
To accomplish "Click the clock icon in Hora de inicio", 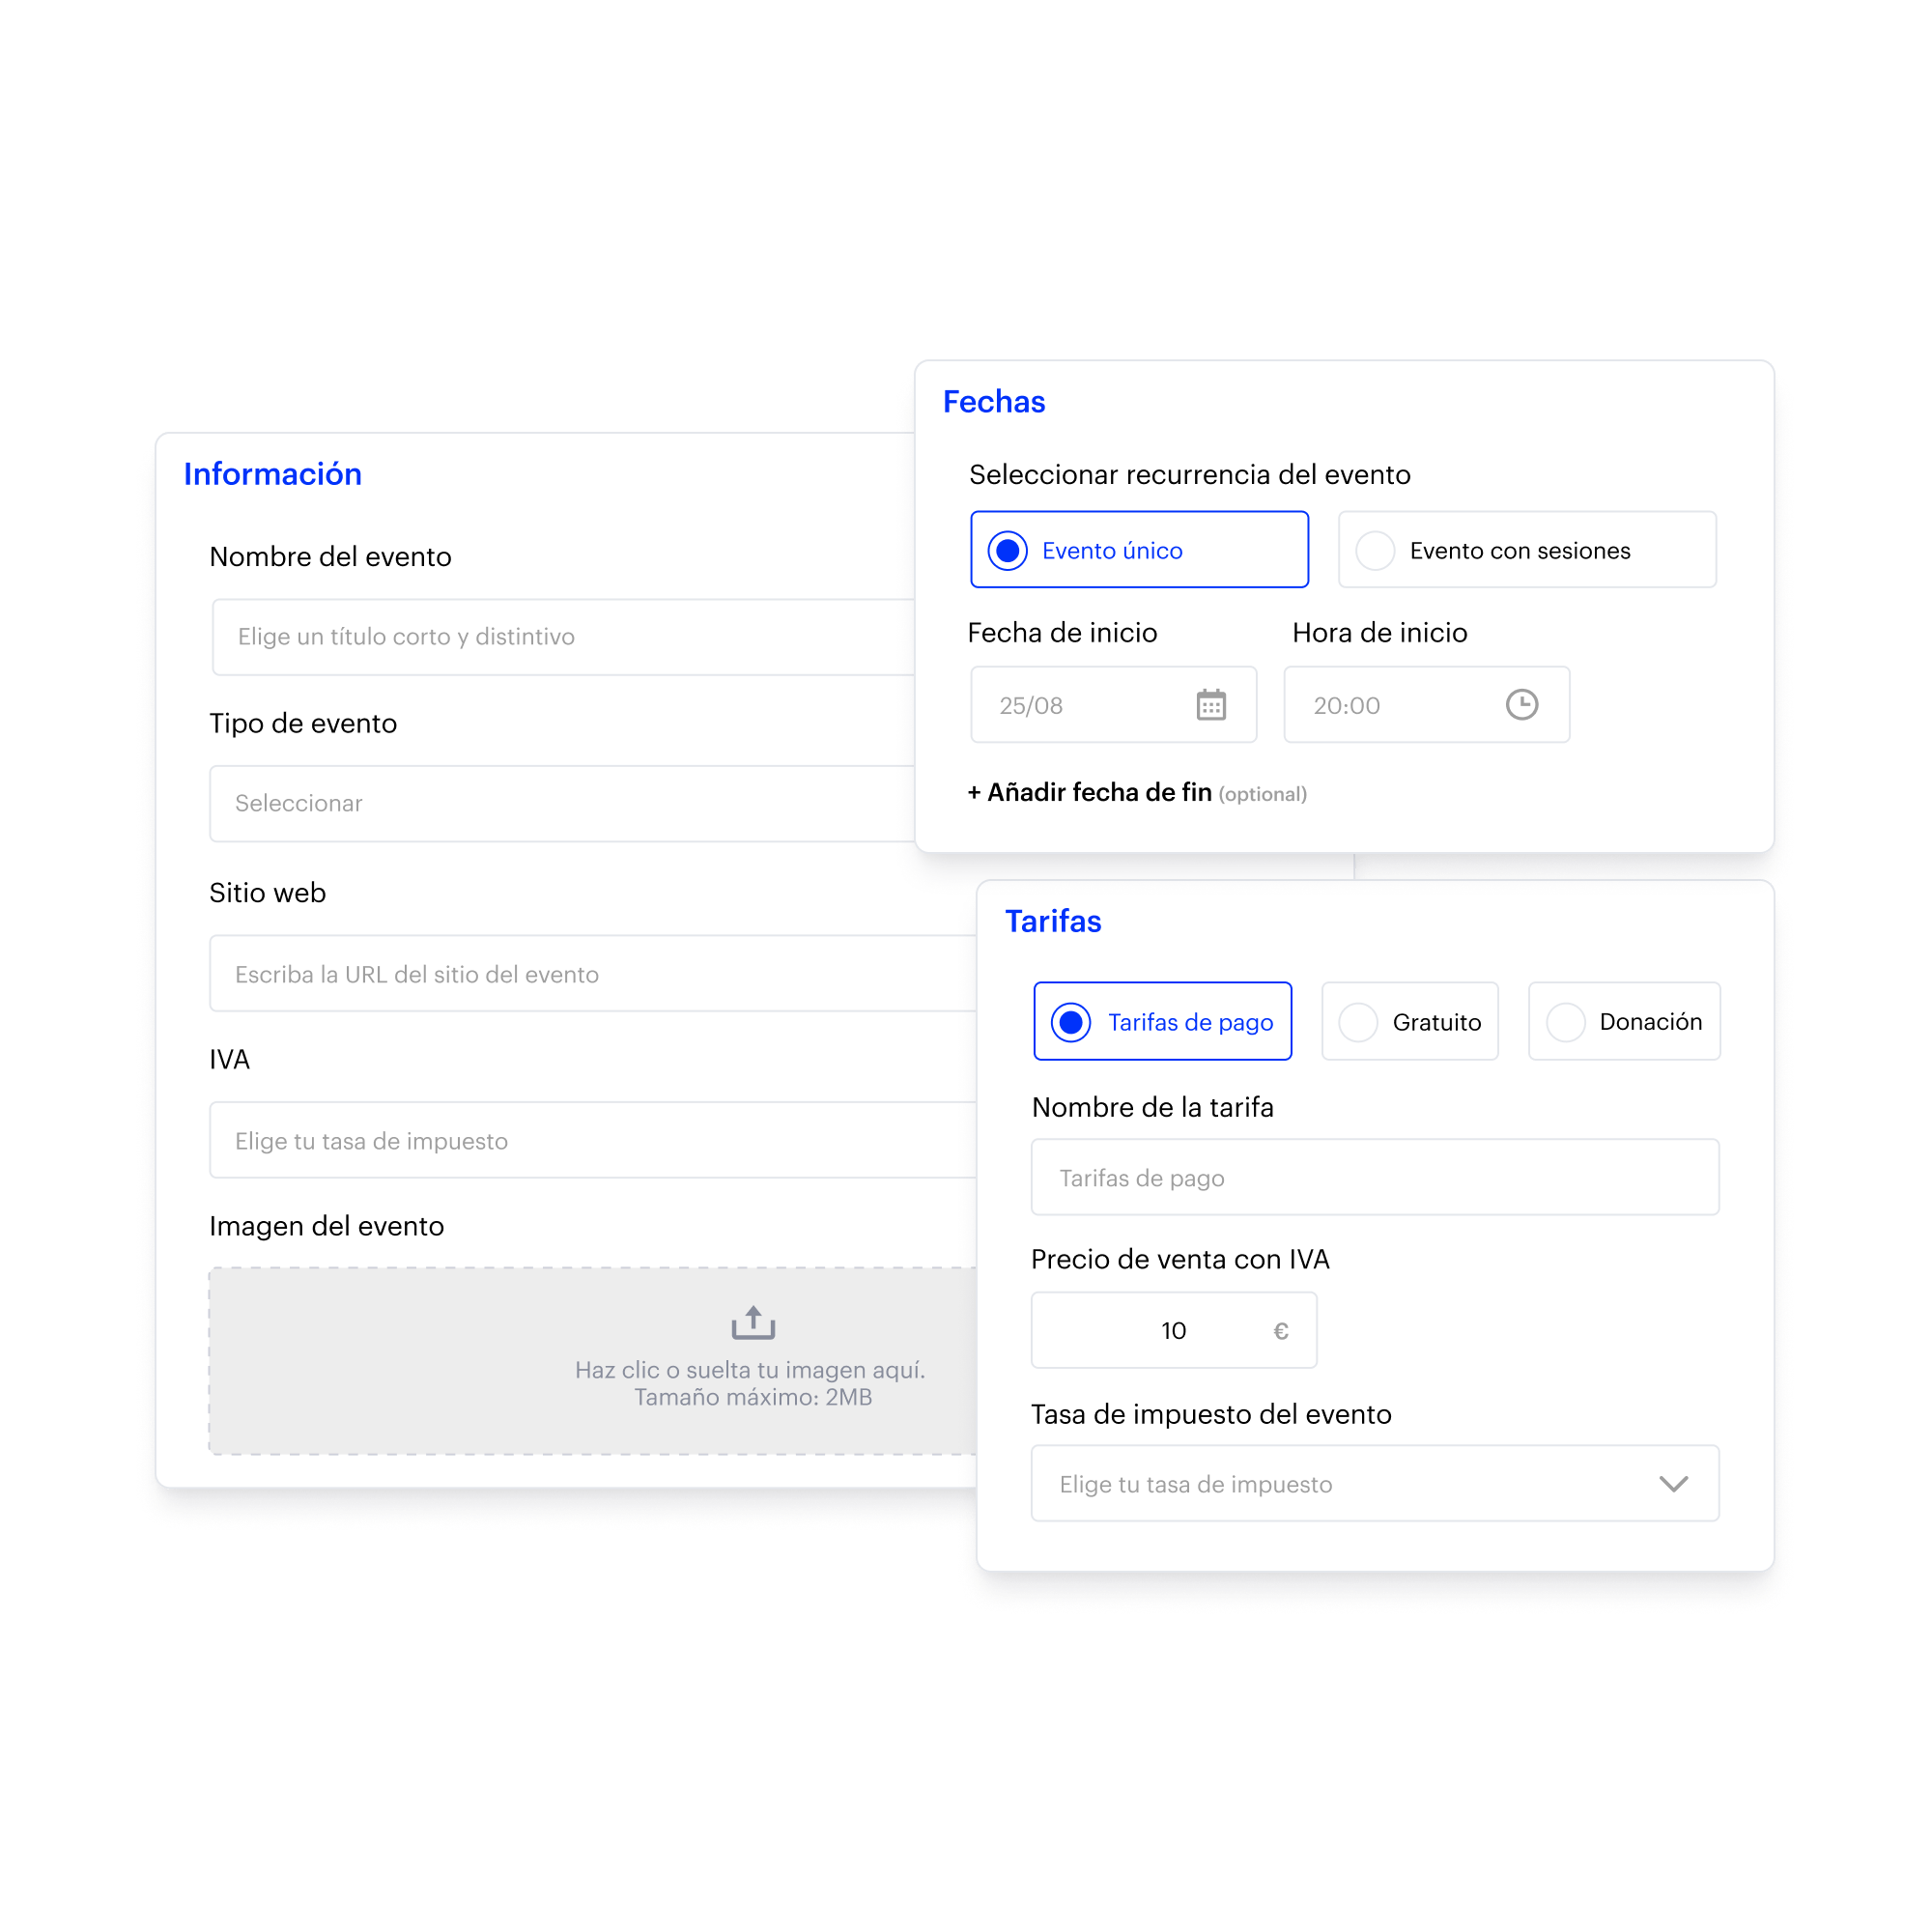I will (1522, 704).
